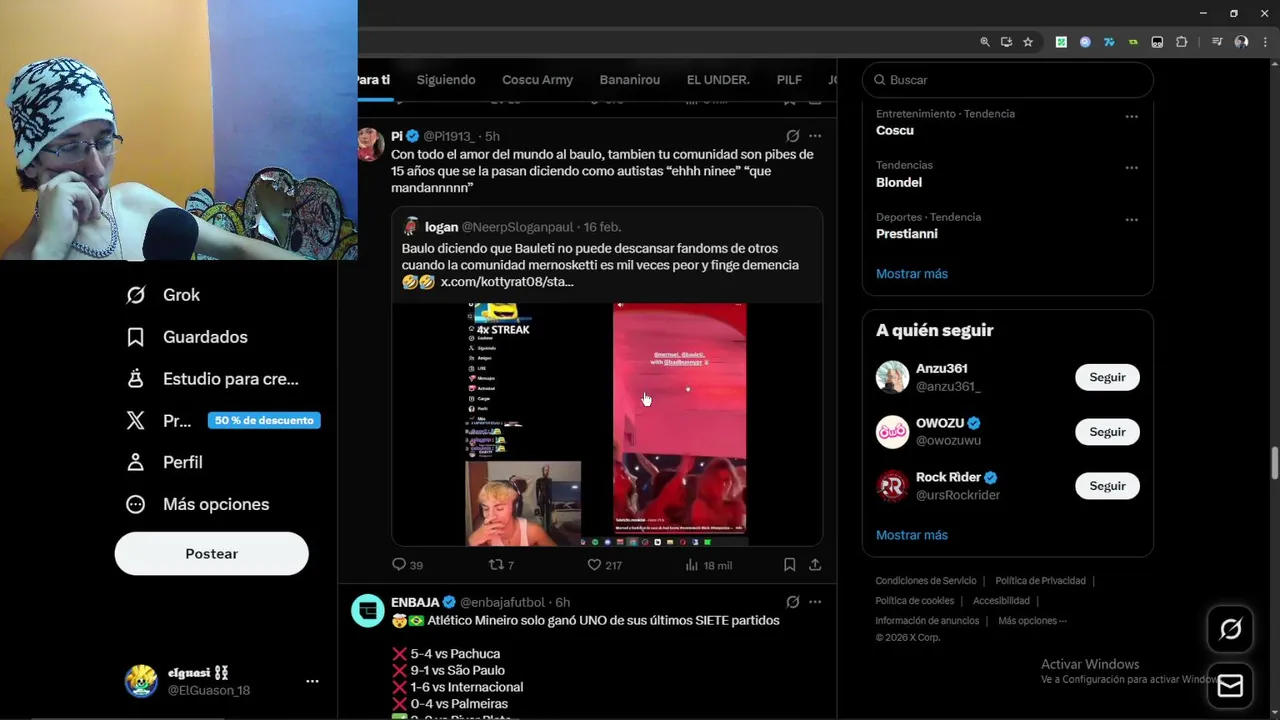The height and width of the screenshot is (720, 1280).
Task: Open options for Coscu trend
Action: click(x=1131, y=116)
